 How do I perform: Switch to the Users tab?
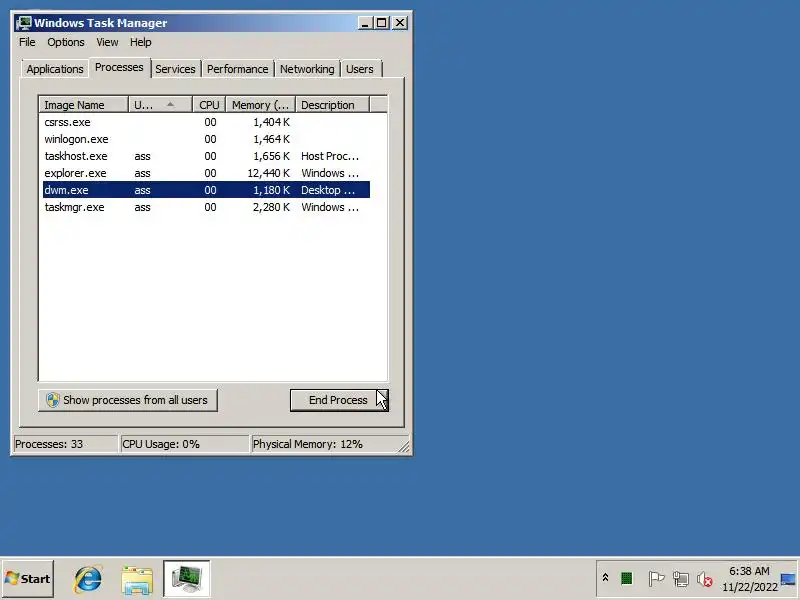tap(360, 69)
